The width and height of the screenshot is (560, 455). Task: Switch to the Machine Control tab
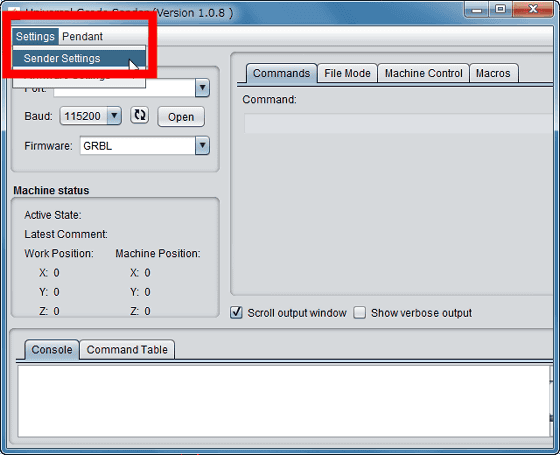click(423, 73)
